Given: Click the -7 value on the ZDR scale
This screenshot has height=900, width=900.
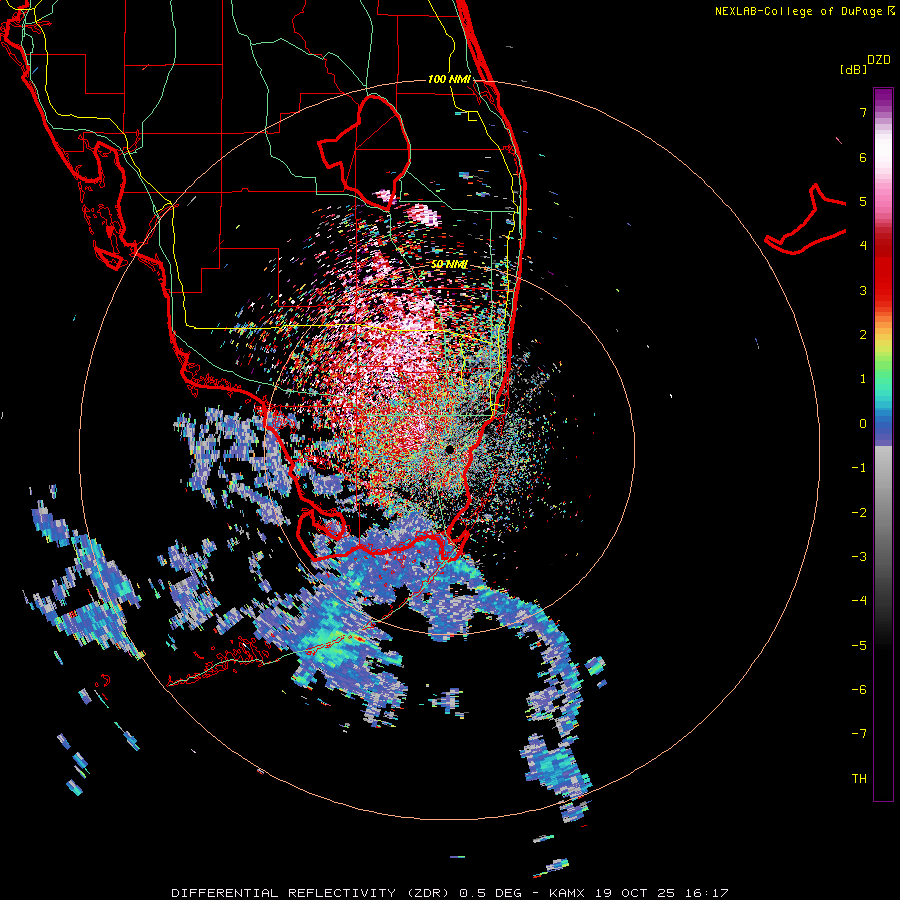Looking at the screenshot, I should 859,734.
